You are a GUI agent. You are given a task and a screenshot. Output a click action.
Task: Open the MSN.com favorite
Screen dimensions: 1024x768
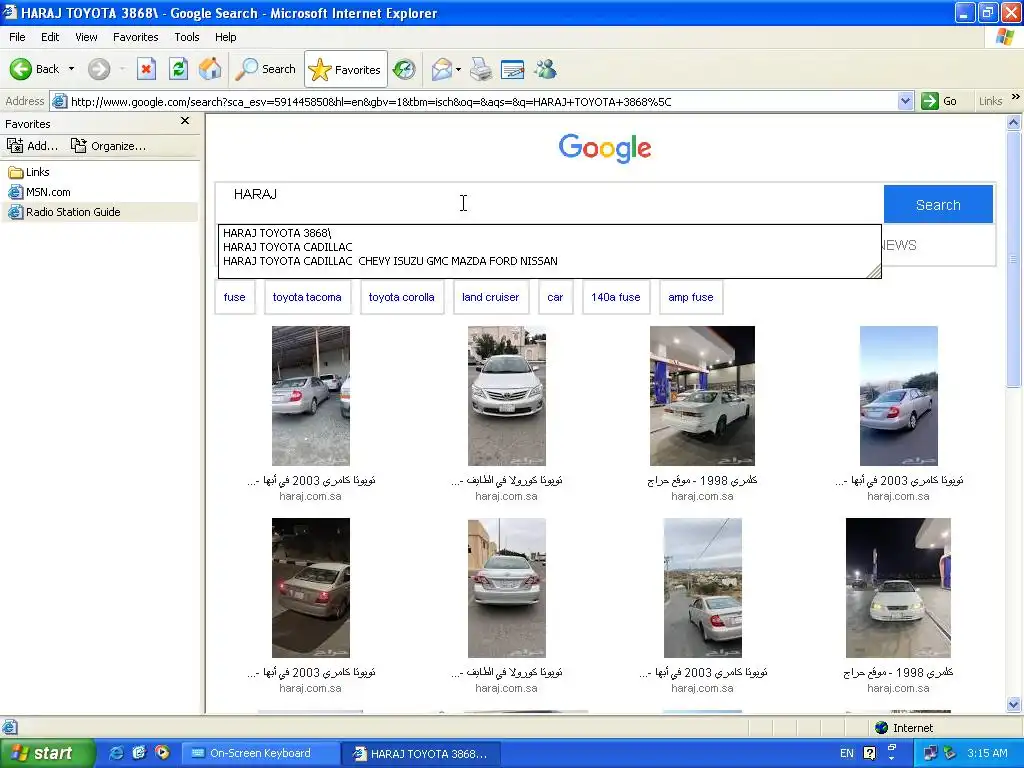click(x=39, y=192)
